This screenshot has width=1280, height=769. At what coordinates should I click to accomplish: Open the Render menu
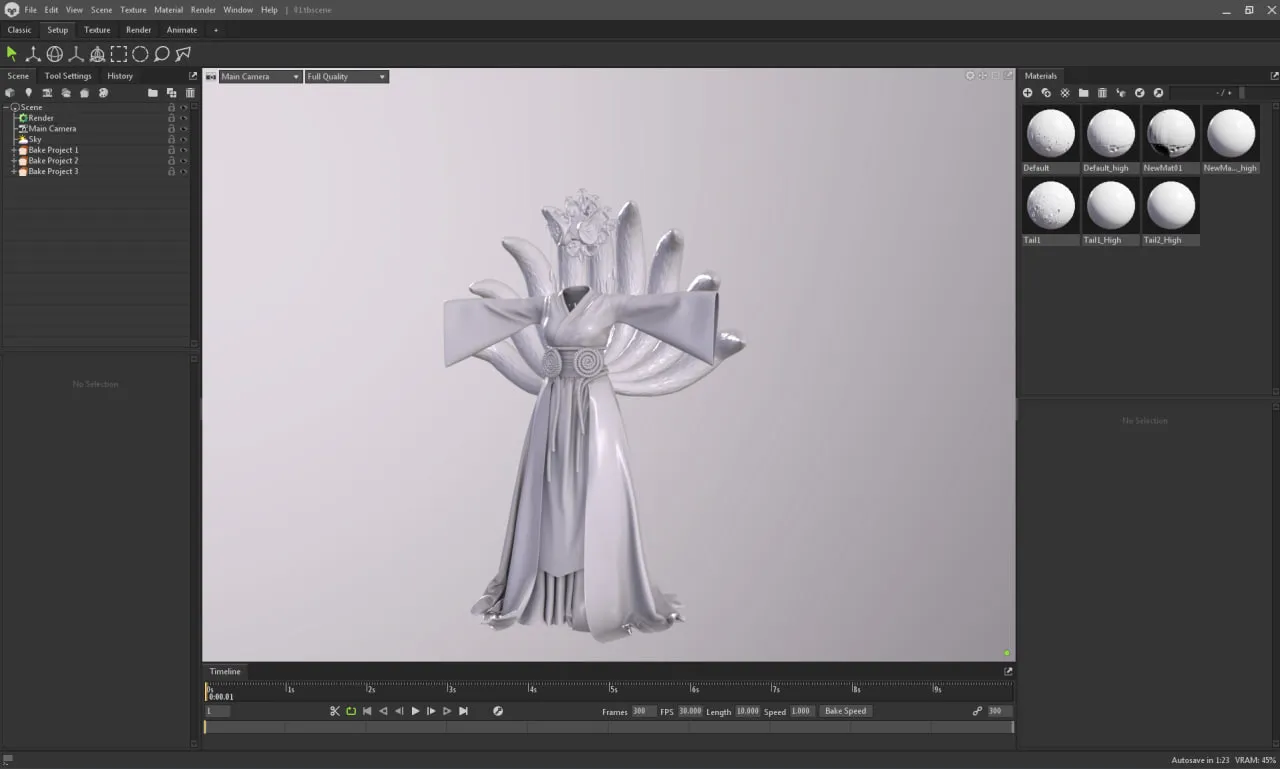203,10
